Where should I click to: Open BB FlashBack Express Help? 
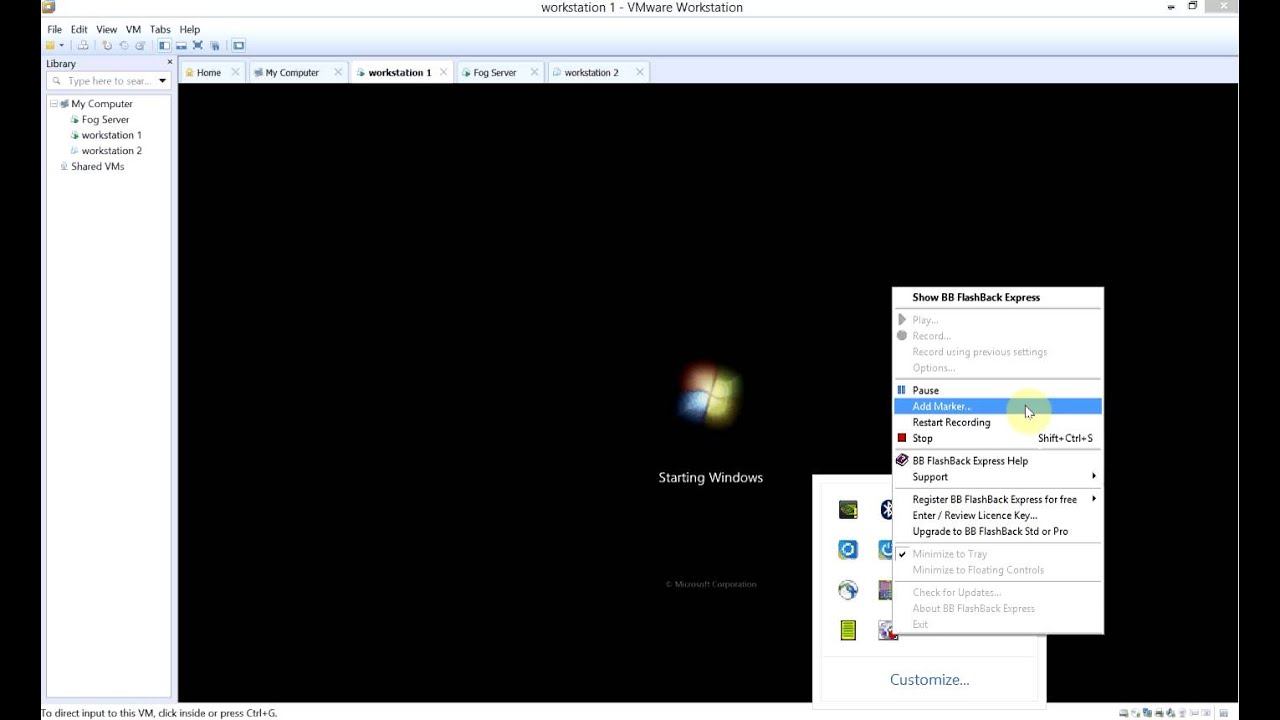point(998,461)
